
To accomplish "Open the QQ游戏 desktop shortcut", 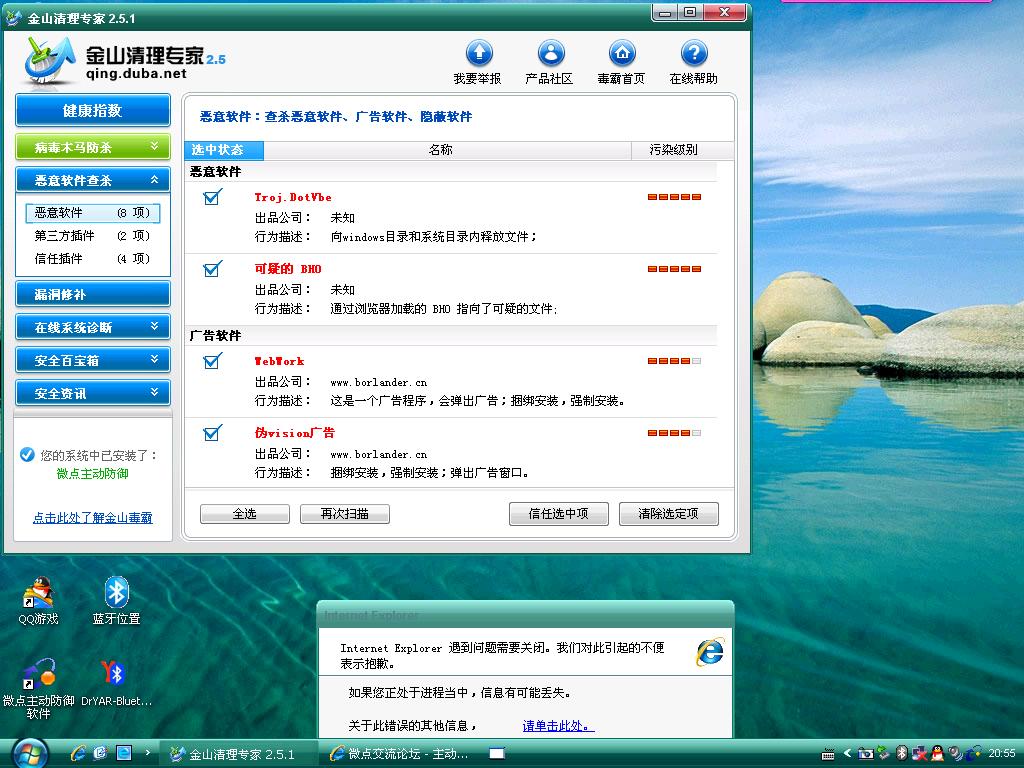I will click(x=38, y=600).
